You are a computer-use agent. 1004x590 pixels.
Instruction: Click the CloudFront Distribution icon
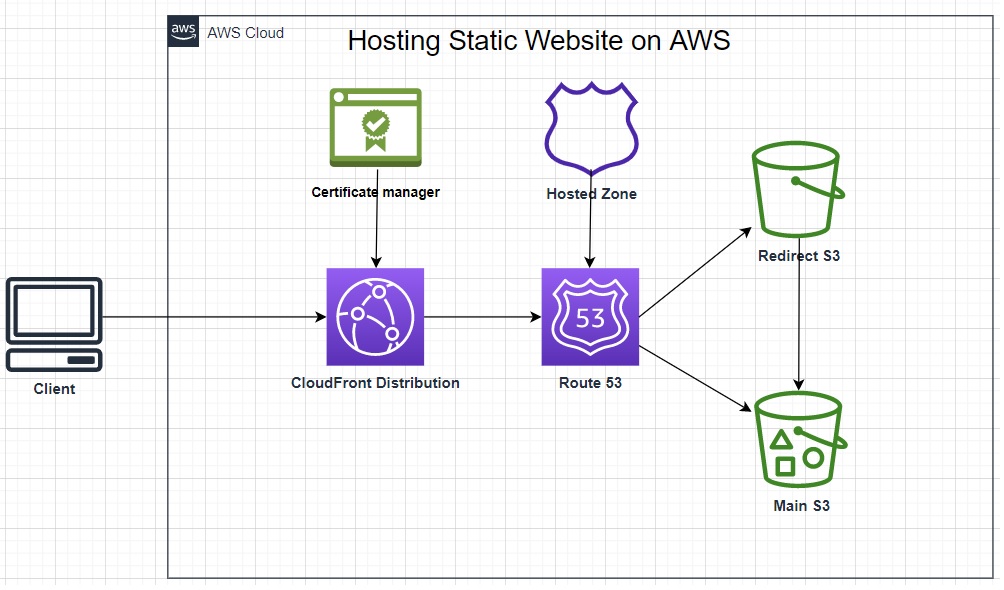pyautogui.click(x=375, y=317)
